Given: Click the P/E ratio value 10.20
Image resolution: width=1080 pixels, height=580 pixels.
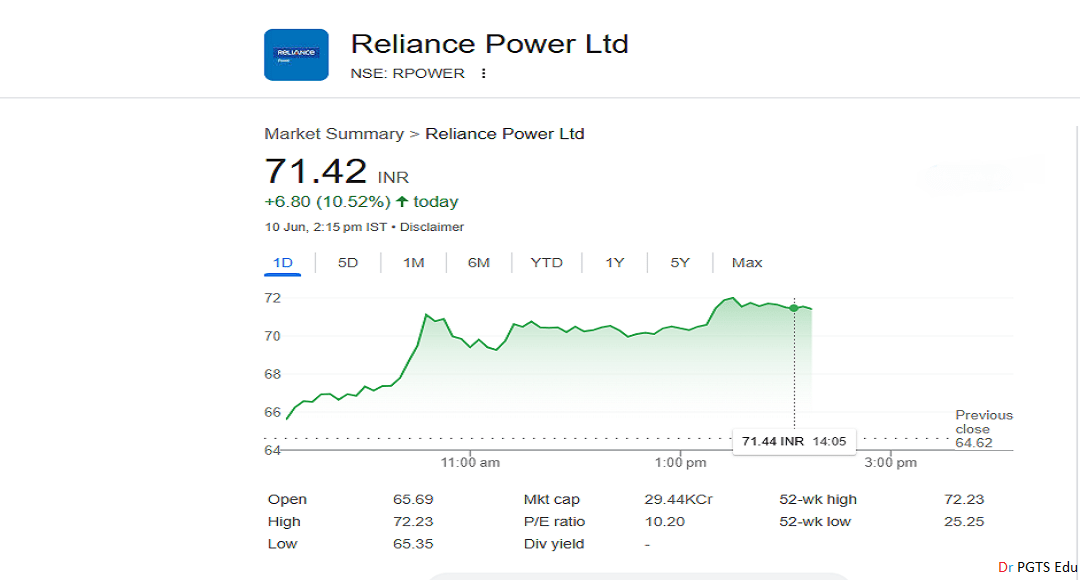Looking at the screenshot, I should coord(665,521).
